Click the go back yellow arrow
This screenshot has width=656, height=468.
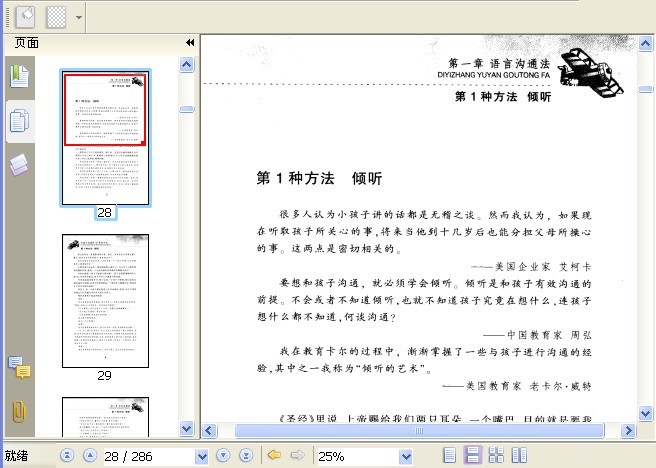click(x=274, y=455)
